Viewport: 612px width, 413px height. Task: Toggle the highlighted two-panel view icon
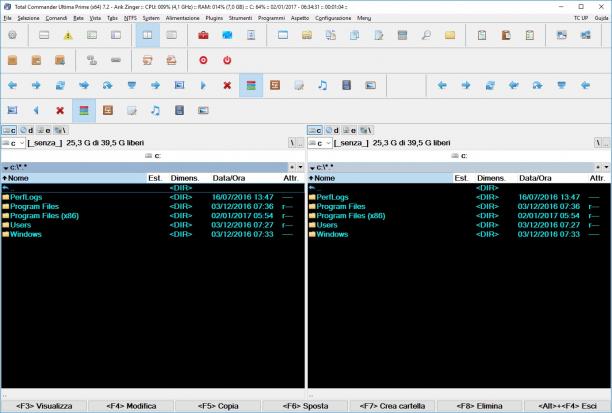pyautogui.click(x=148, y=35)
